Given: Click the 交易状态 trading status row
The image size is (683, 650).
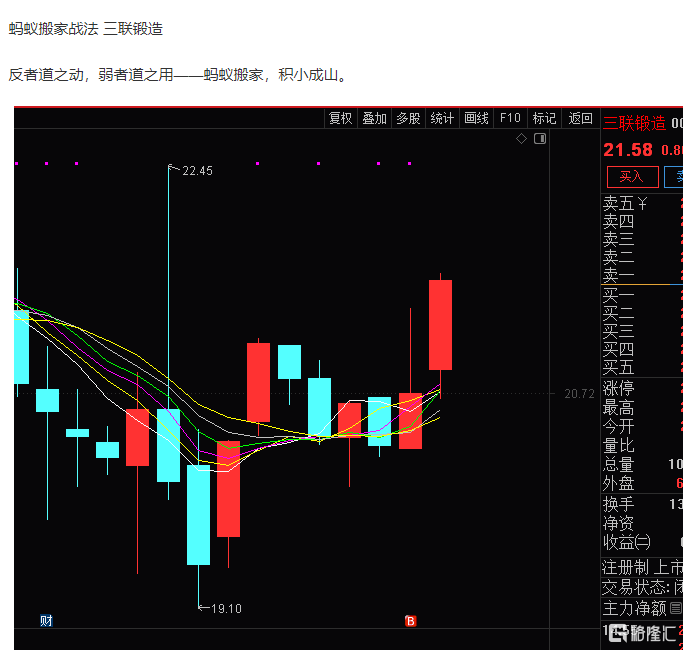Looking at the screenshot, I should coord(642,587).
